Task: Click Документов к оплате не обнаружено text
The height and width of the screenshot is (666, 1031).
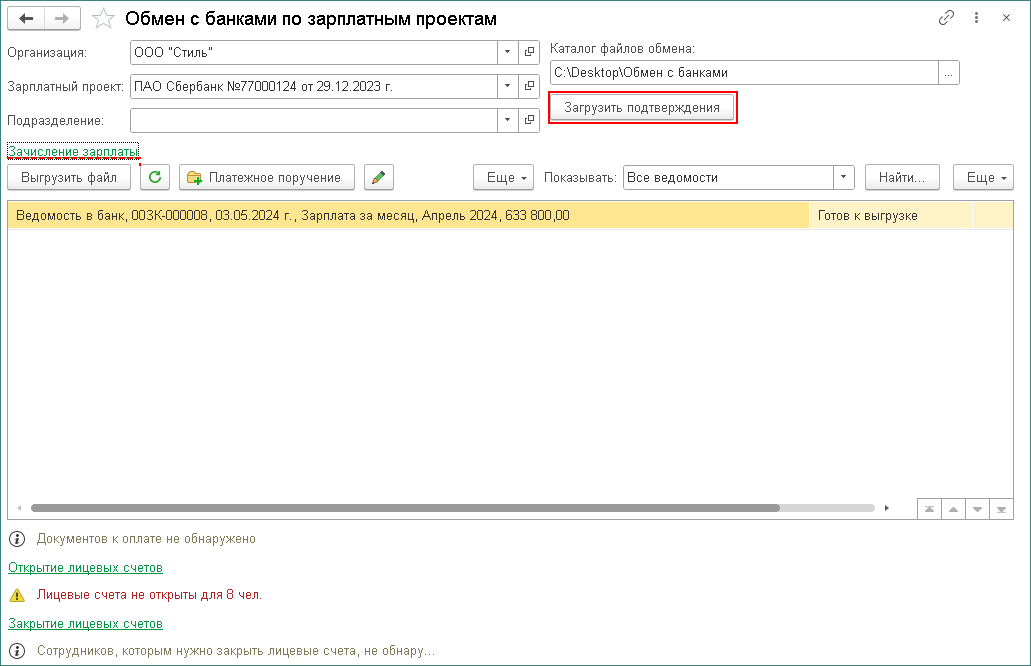Action: (146, 539)
